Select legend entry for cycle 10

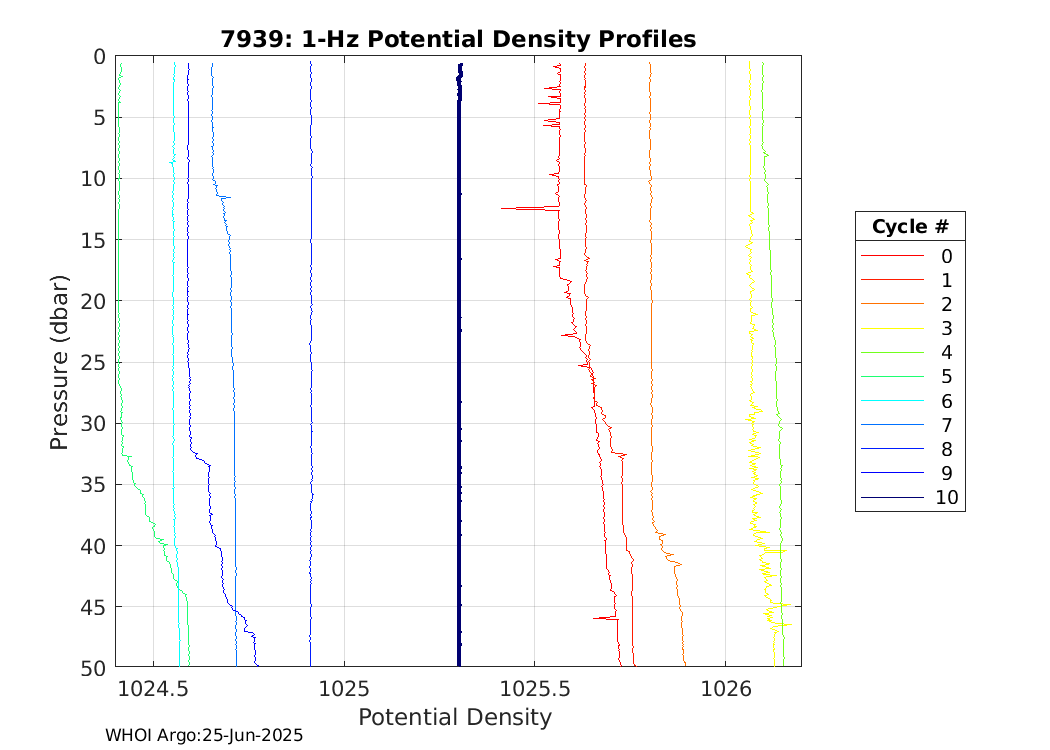click(x=910, y=498)
